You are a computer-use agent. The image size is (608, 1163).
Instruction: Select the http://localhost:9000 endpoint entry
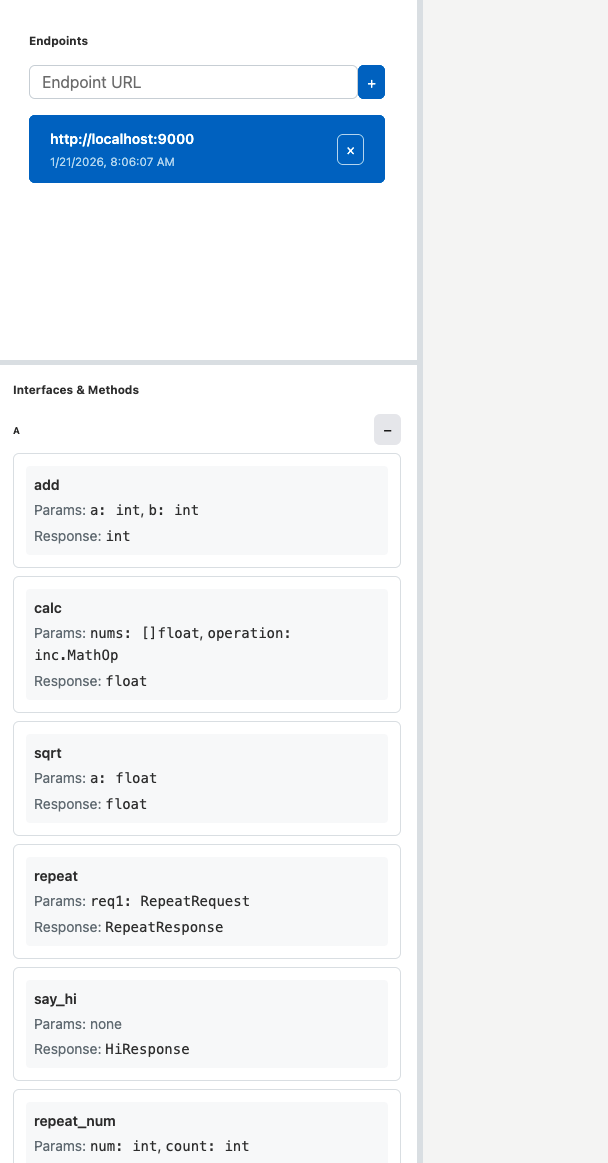[180, 149]
